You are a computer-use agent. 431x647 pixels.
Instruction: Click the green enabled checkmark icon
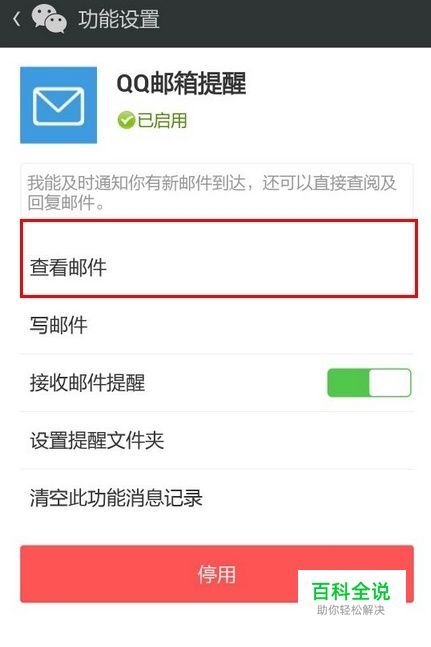pyautogui.click(x=126, y=120)
